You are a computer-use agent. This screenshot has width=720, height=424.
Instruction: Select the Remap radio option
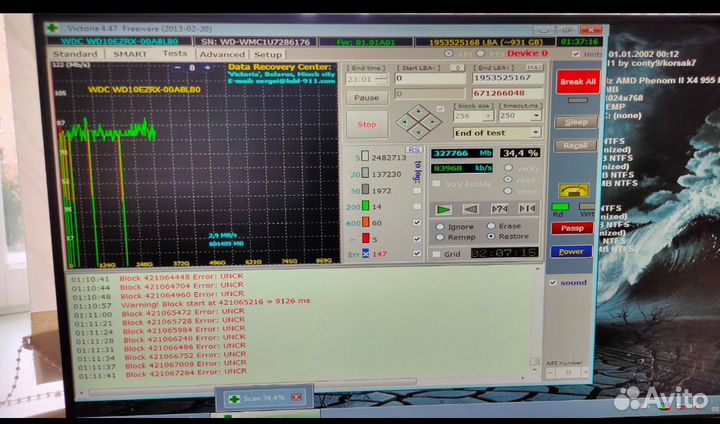pos(439,237)
